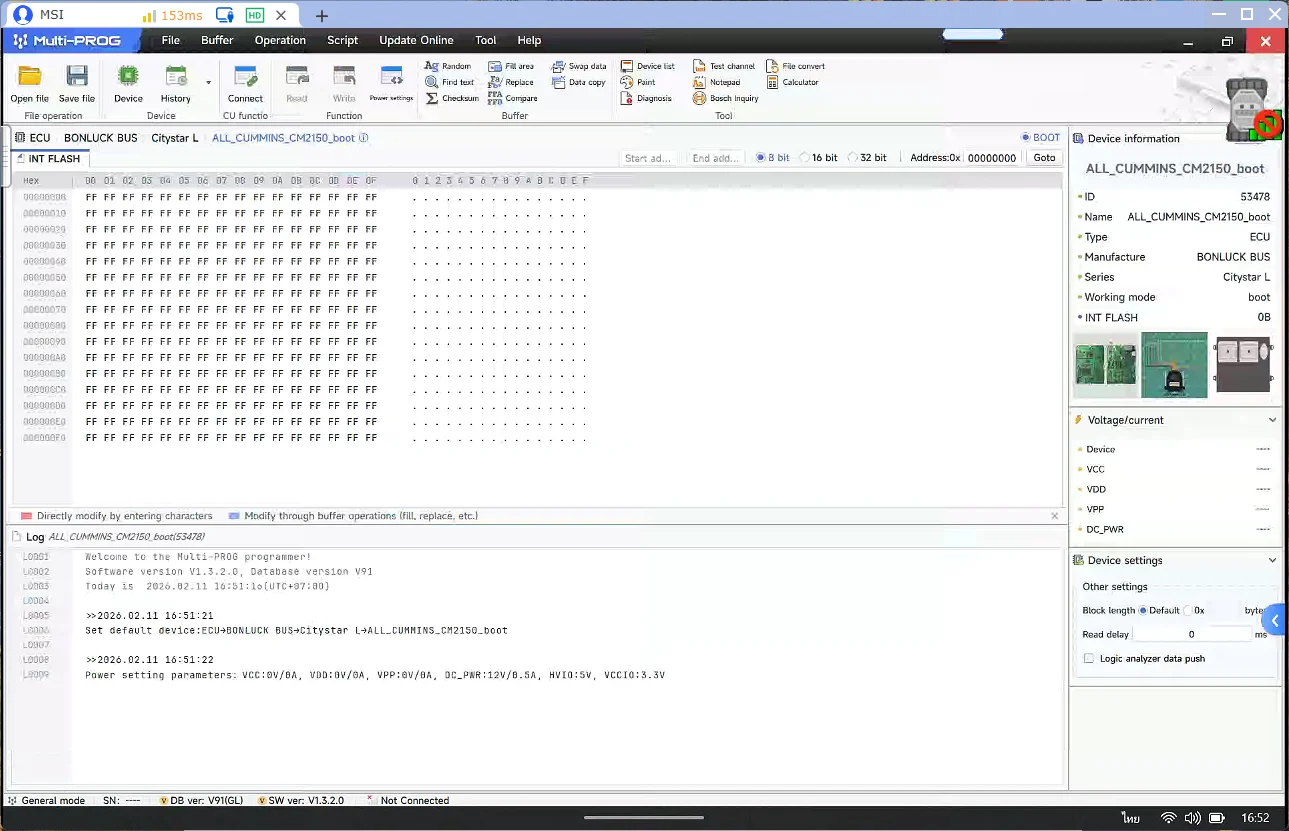Select Default block length radio button
Screen dimensions: 1289x831
coord(1143,610)
